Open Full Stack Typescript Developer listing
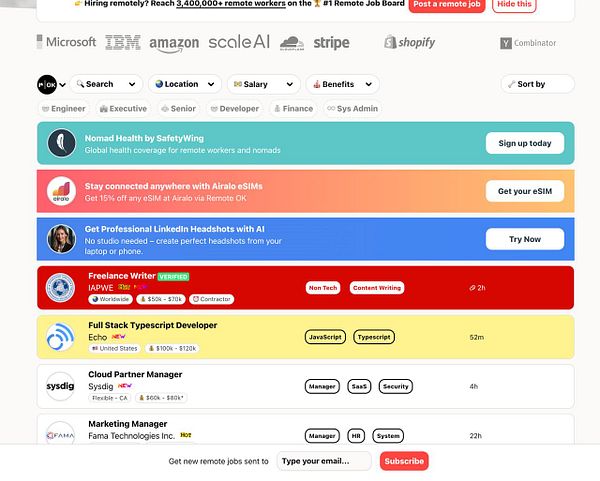 point(305,337)
